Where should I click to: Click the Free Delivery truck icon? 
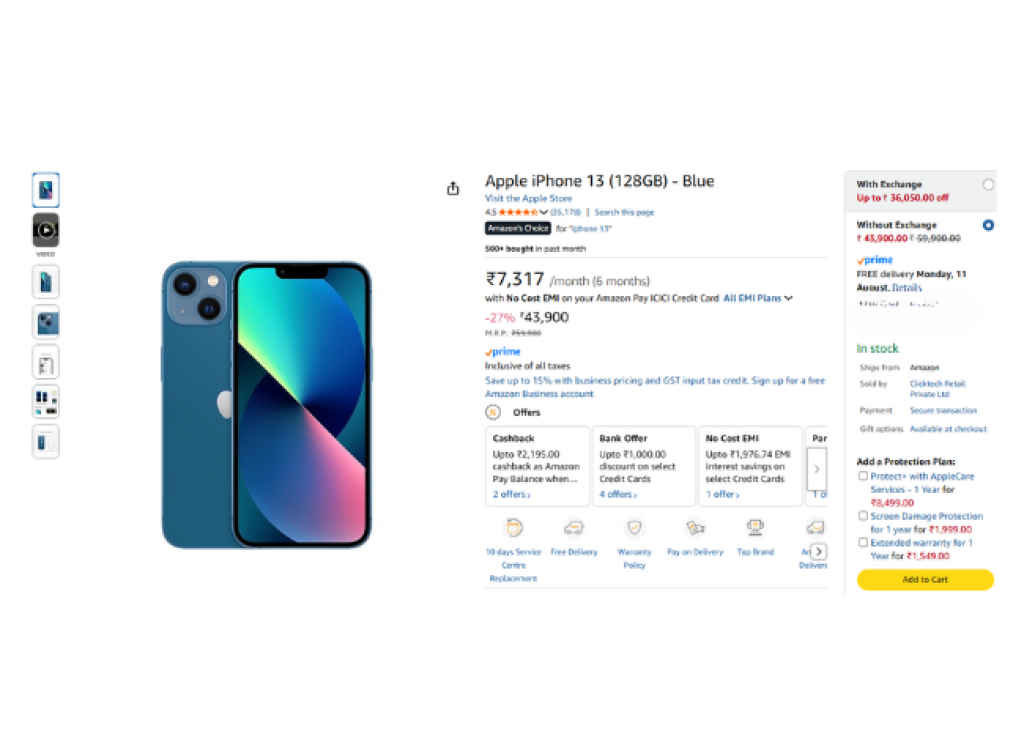pyautogui.click(x=574, y=528)
